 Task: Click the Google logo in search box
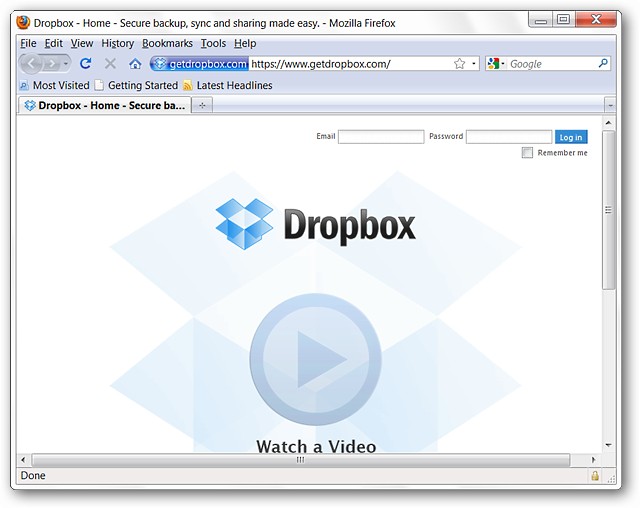(x=493, y=64)
